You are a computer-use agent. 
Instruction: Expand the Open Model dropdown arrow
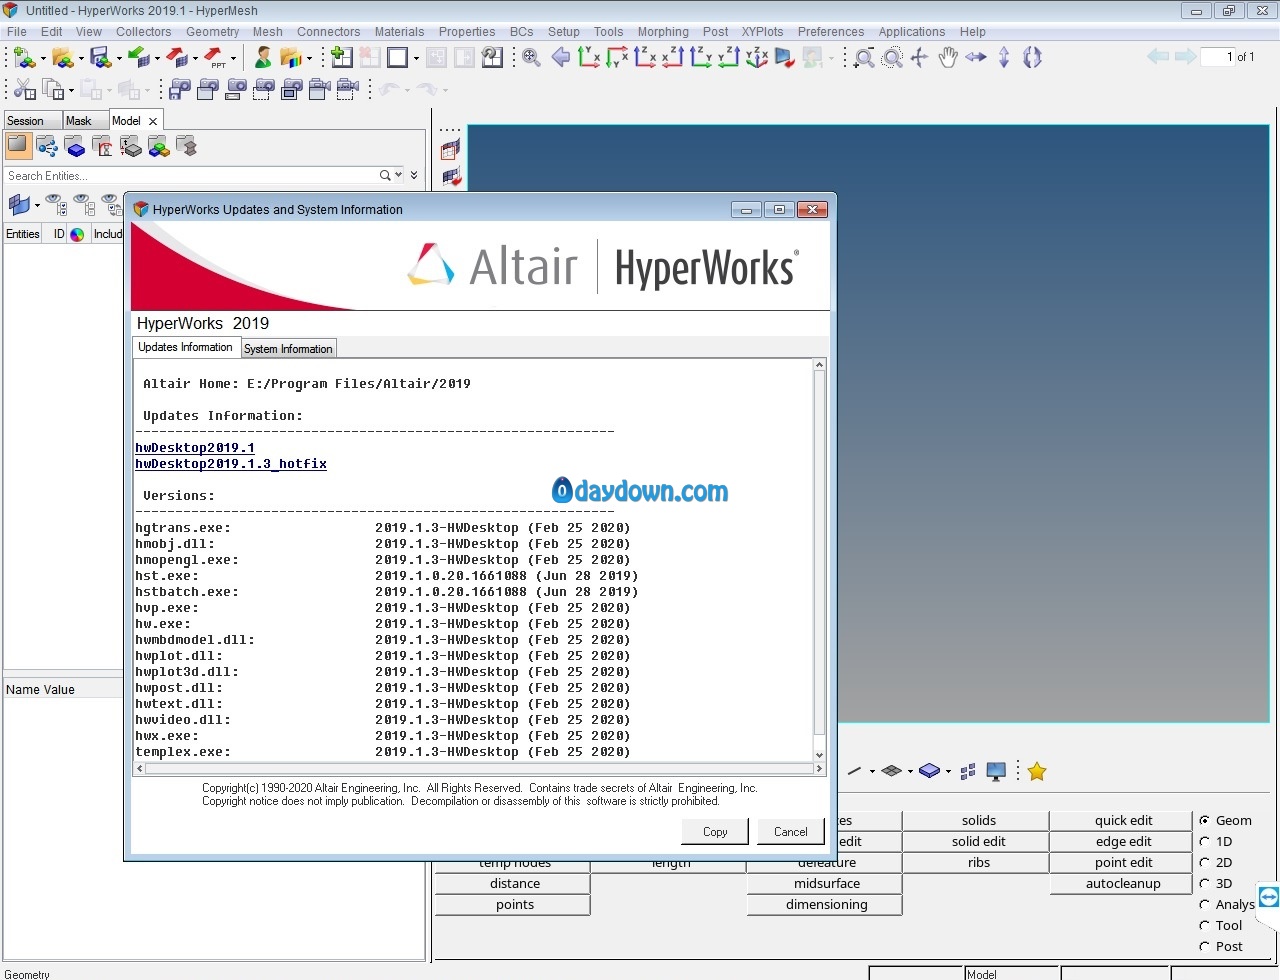pyautogui.click(x=81, y=58)
